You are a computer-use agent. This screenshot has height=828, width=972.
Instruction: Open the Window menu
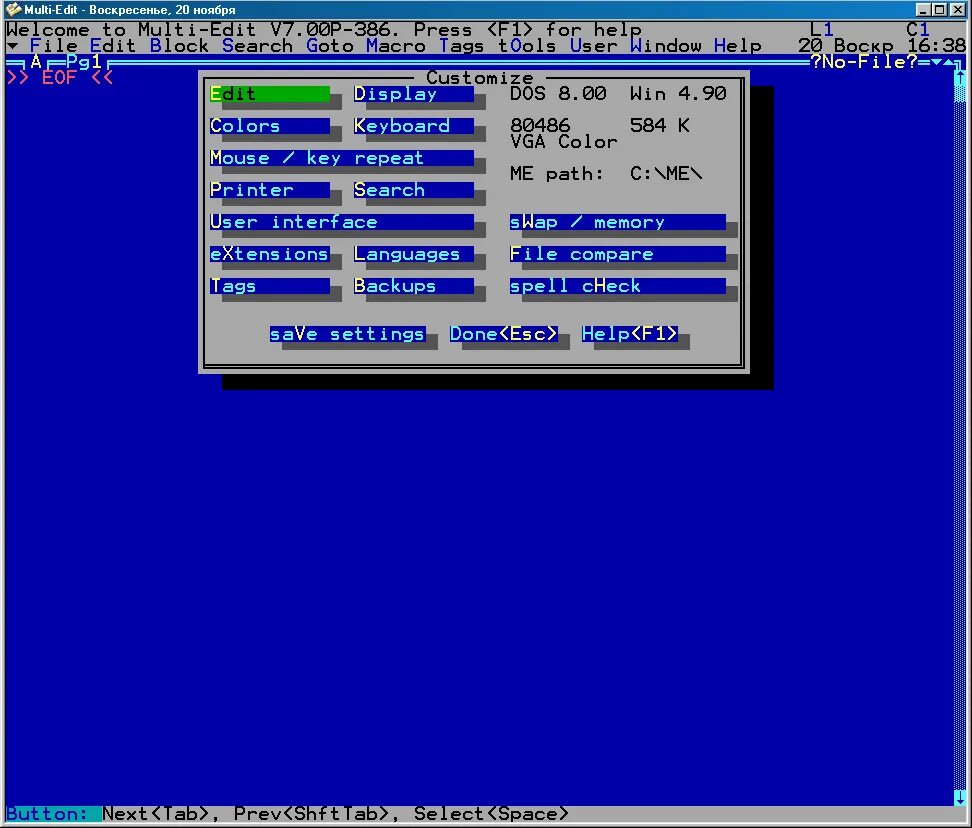tap(666, 46)
